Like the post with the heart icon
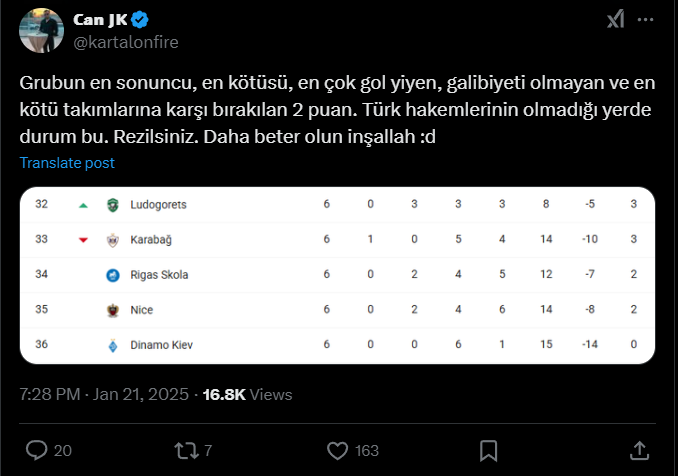The image size is (678, 476). (338, 450)
